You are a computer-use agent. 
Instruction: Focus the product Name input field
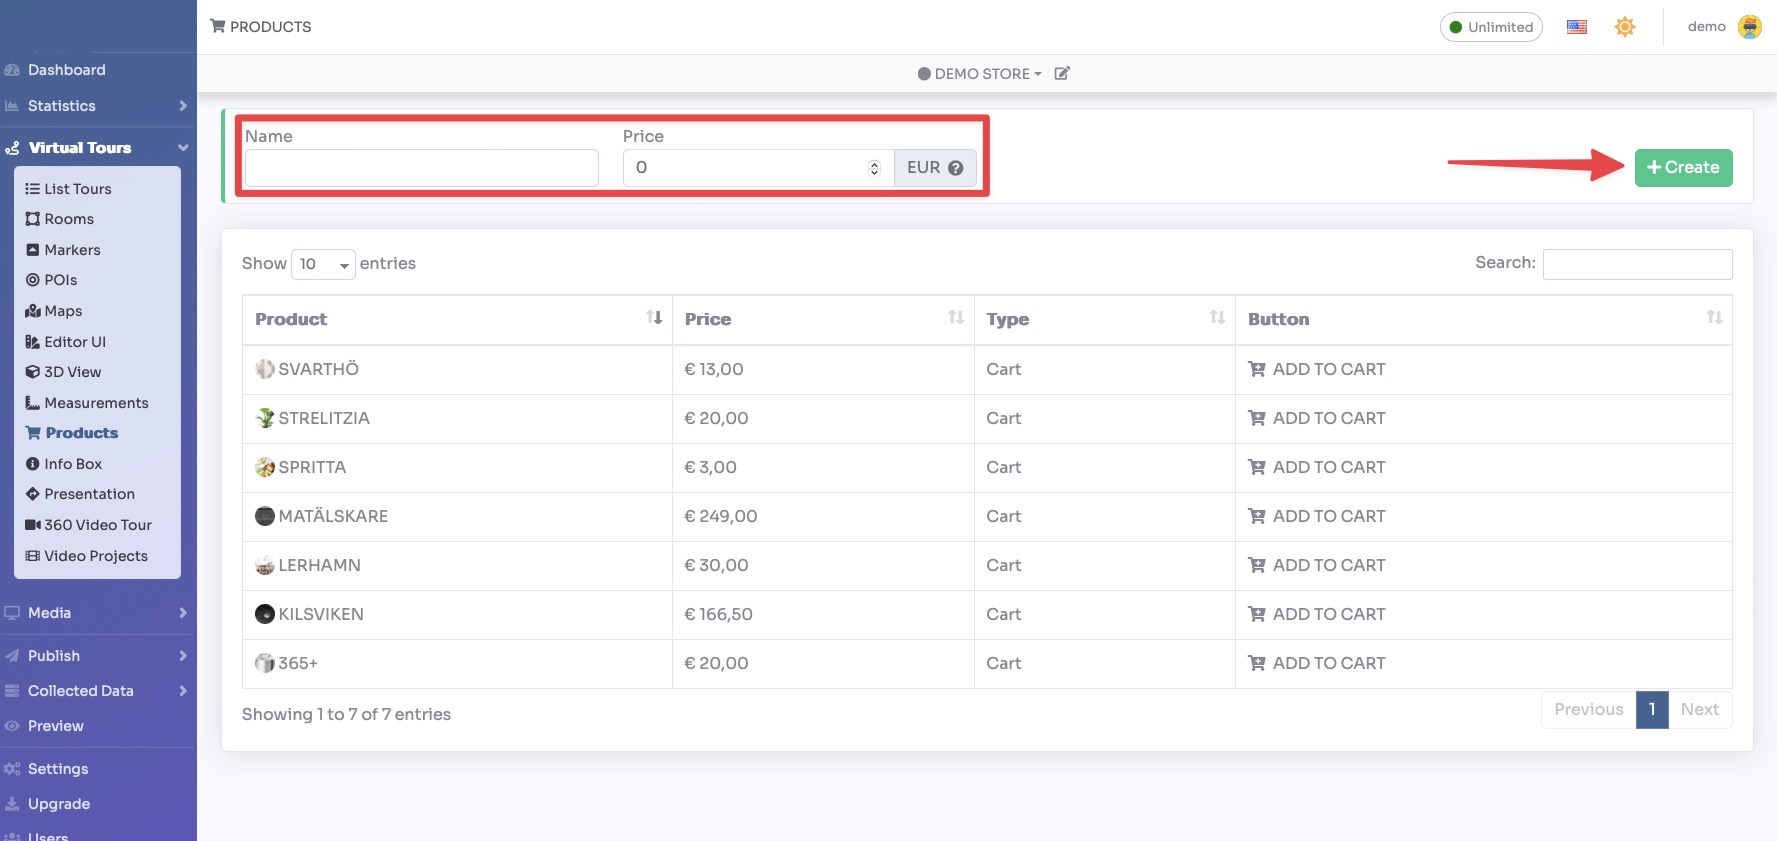click(x=422, y=168)
